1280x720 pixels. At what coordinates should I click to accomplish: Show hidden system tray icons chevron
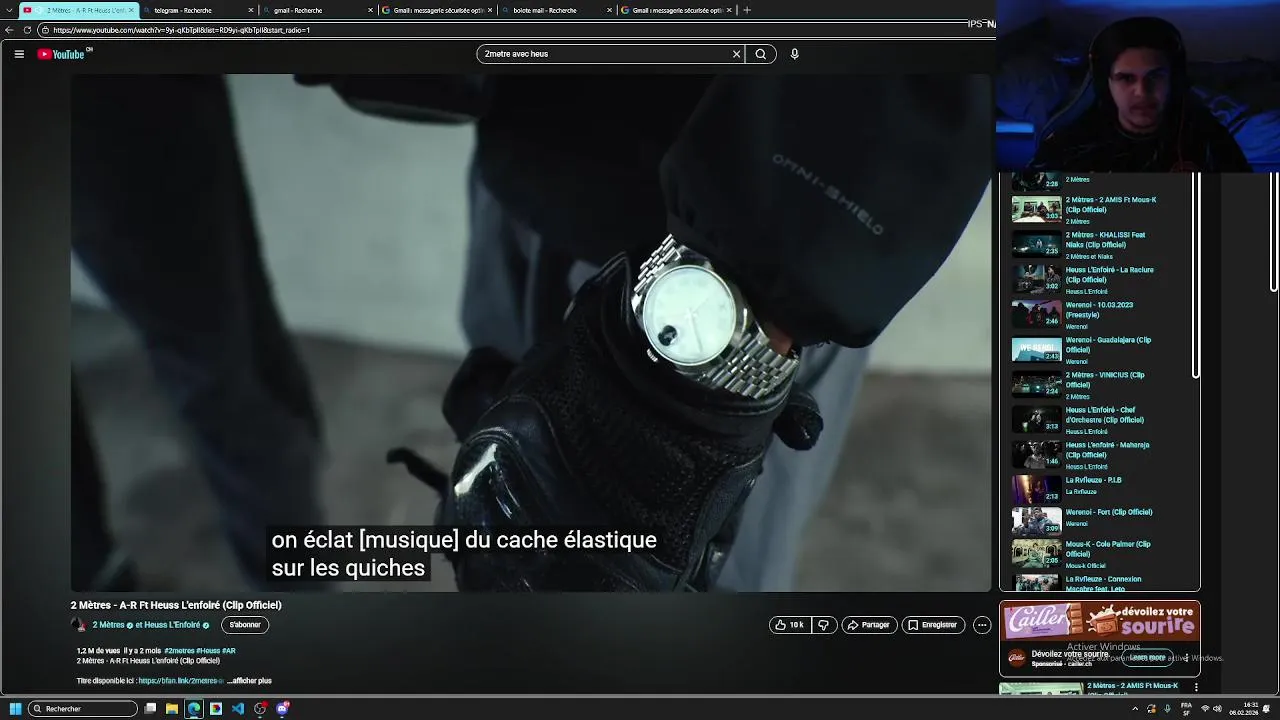(x=1135, y=709)
